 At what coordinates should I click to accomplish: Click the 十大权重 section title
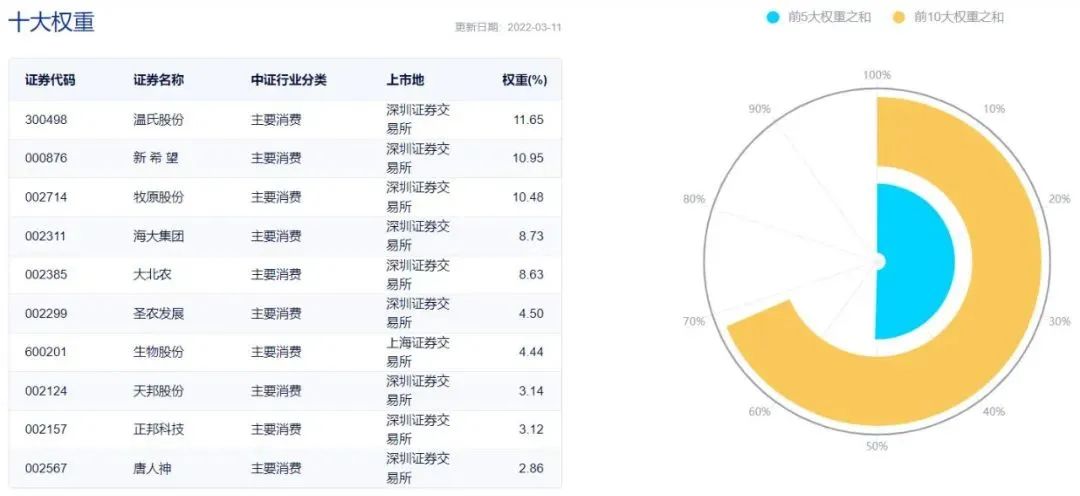(x=51, y=22)
